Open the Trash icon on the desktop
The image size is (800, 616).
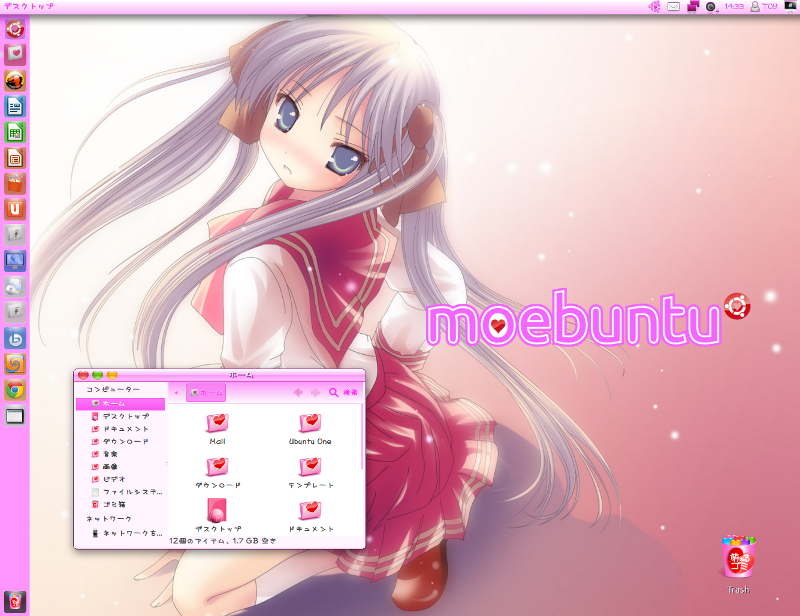[x=738, y=564]
